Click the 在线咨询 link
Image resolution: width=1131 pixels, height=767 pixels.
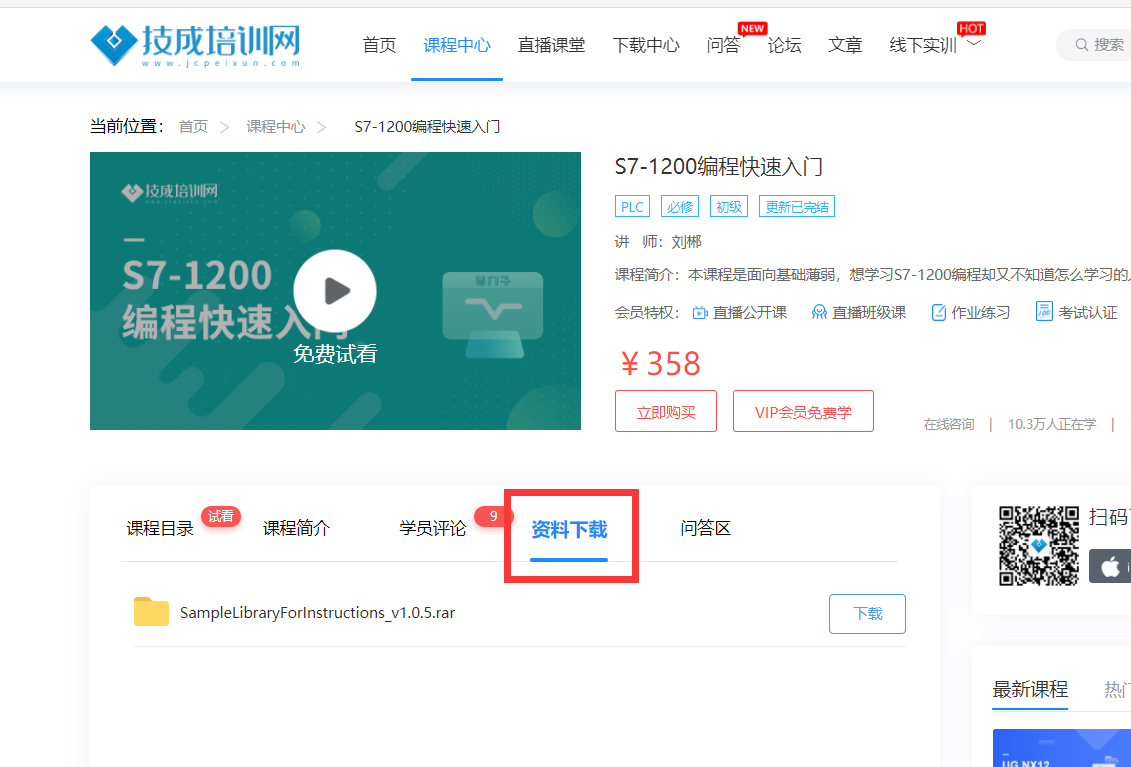click(949, 424)
